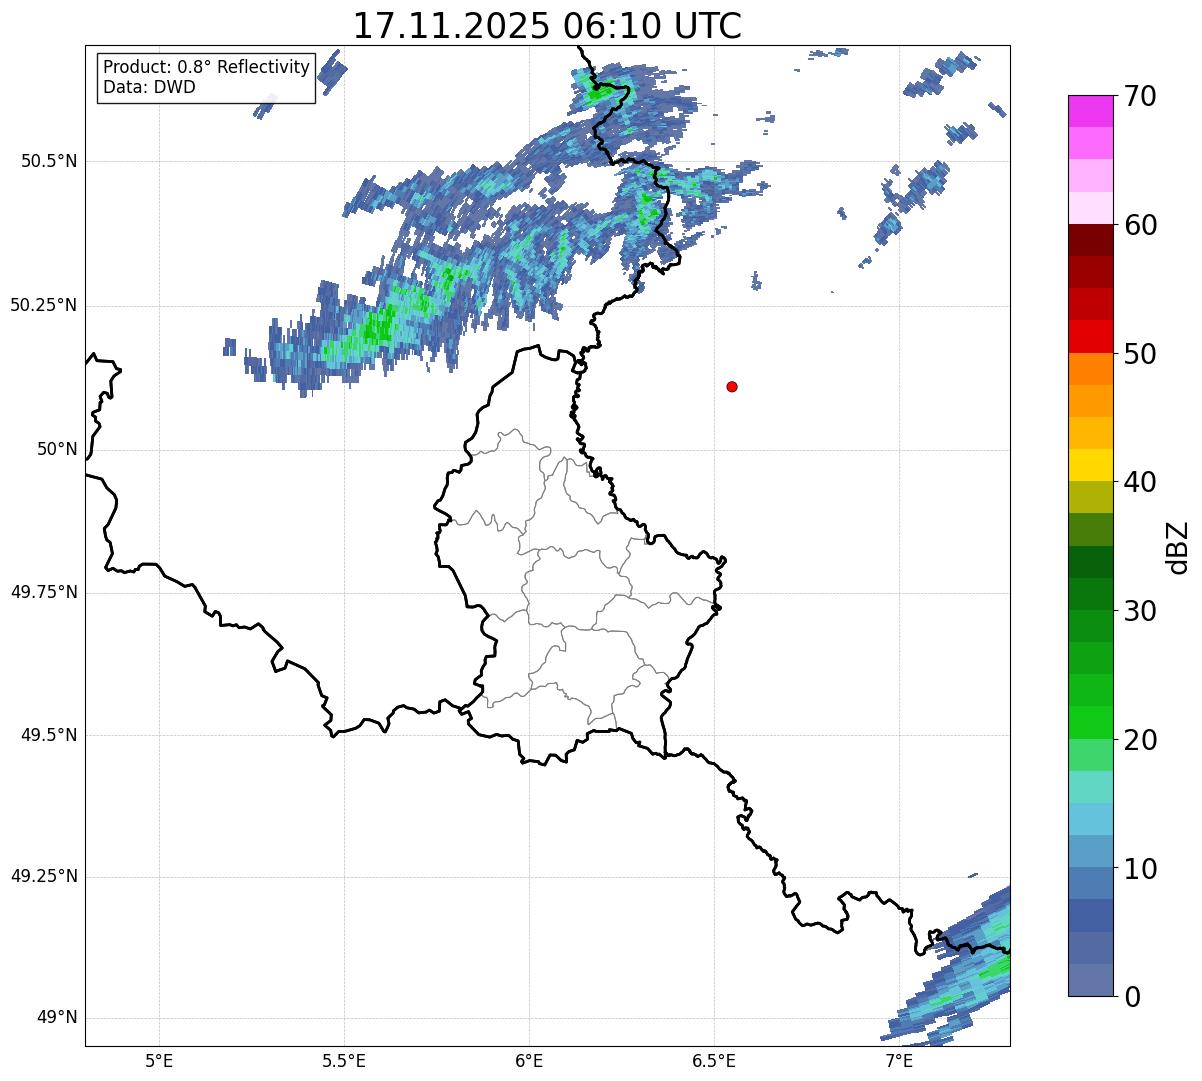This screenshot has height=1081, width=1202.
Task: Click the 7°E longitude label
Action: coord(899,1060)
